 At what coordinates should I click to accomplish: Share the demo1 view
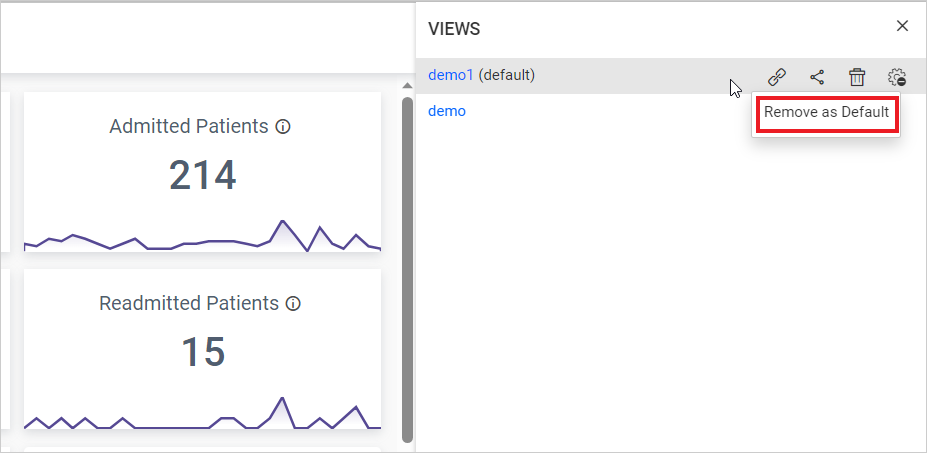pos(817,77)
